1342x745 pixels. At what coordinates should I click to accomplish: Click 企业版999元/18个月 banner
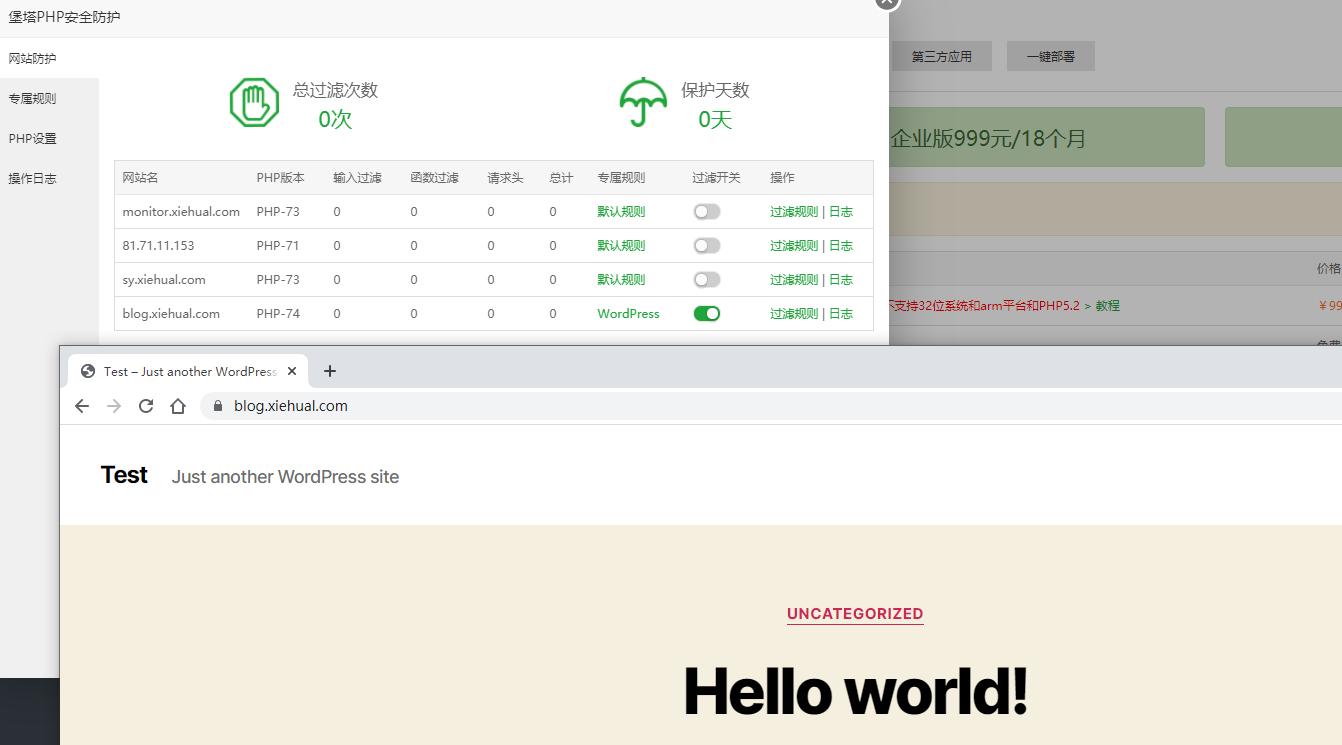pyautogui.click(x=1046, y=138)
